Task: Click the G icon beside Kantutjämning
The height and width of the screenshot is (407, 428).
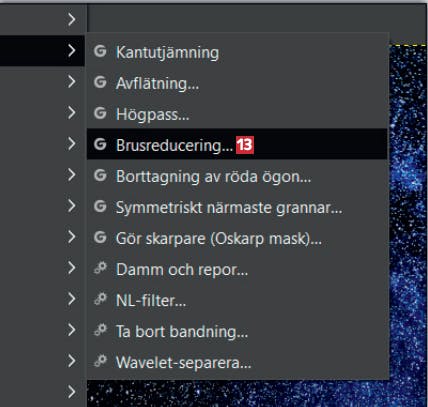Action: (x=100, y=52)
